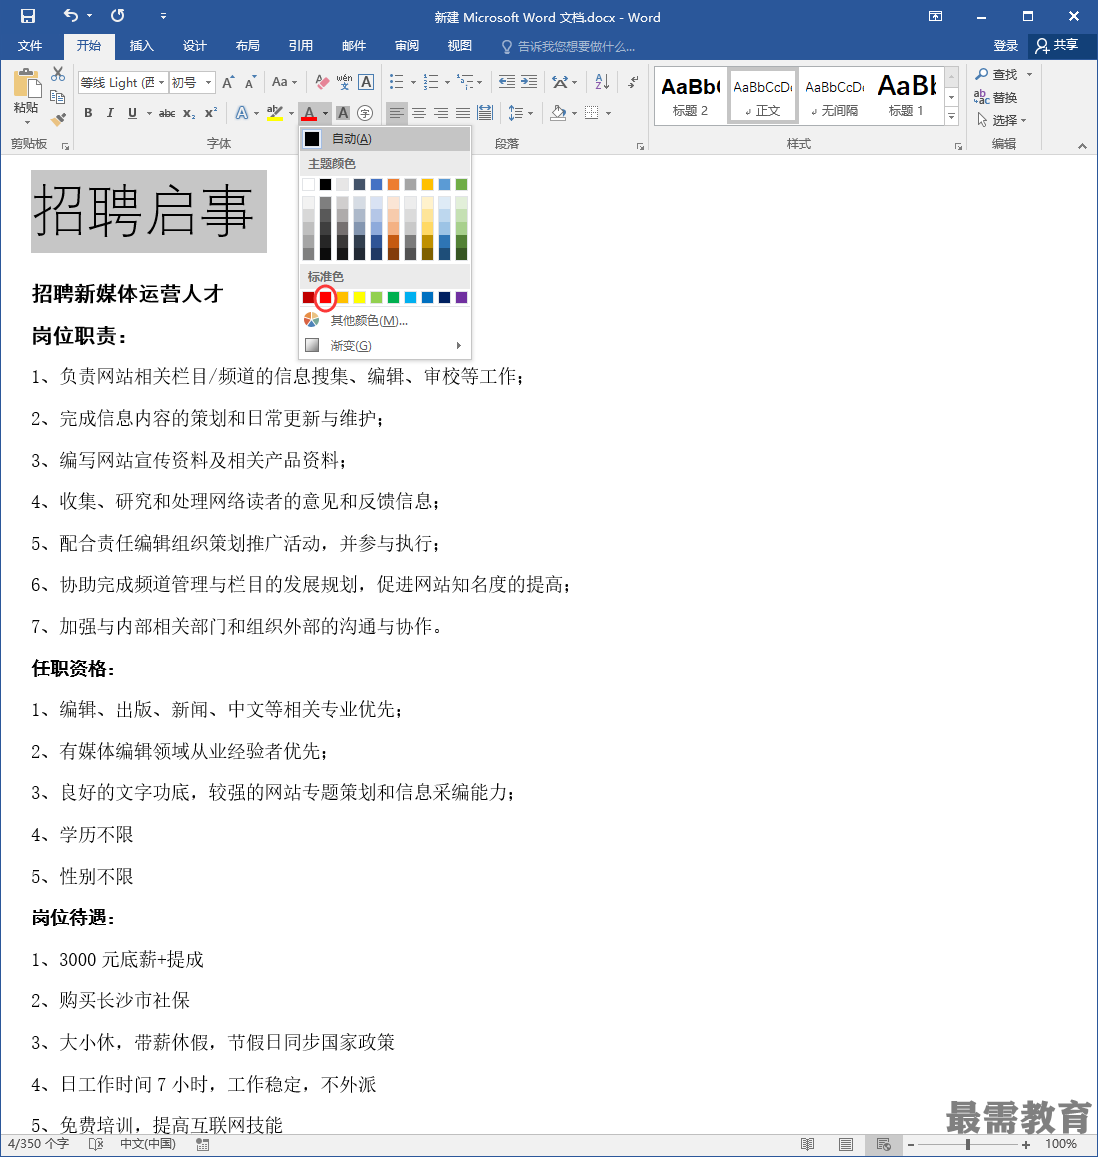Open the borders dropdown arrow
The width and height of the screenshot is (1098, 1157).
[x=608, y=113]
